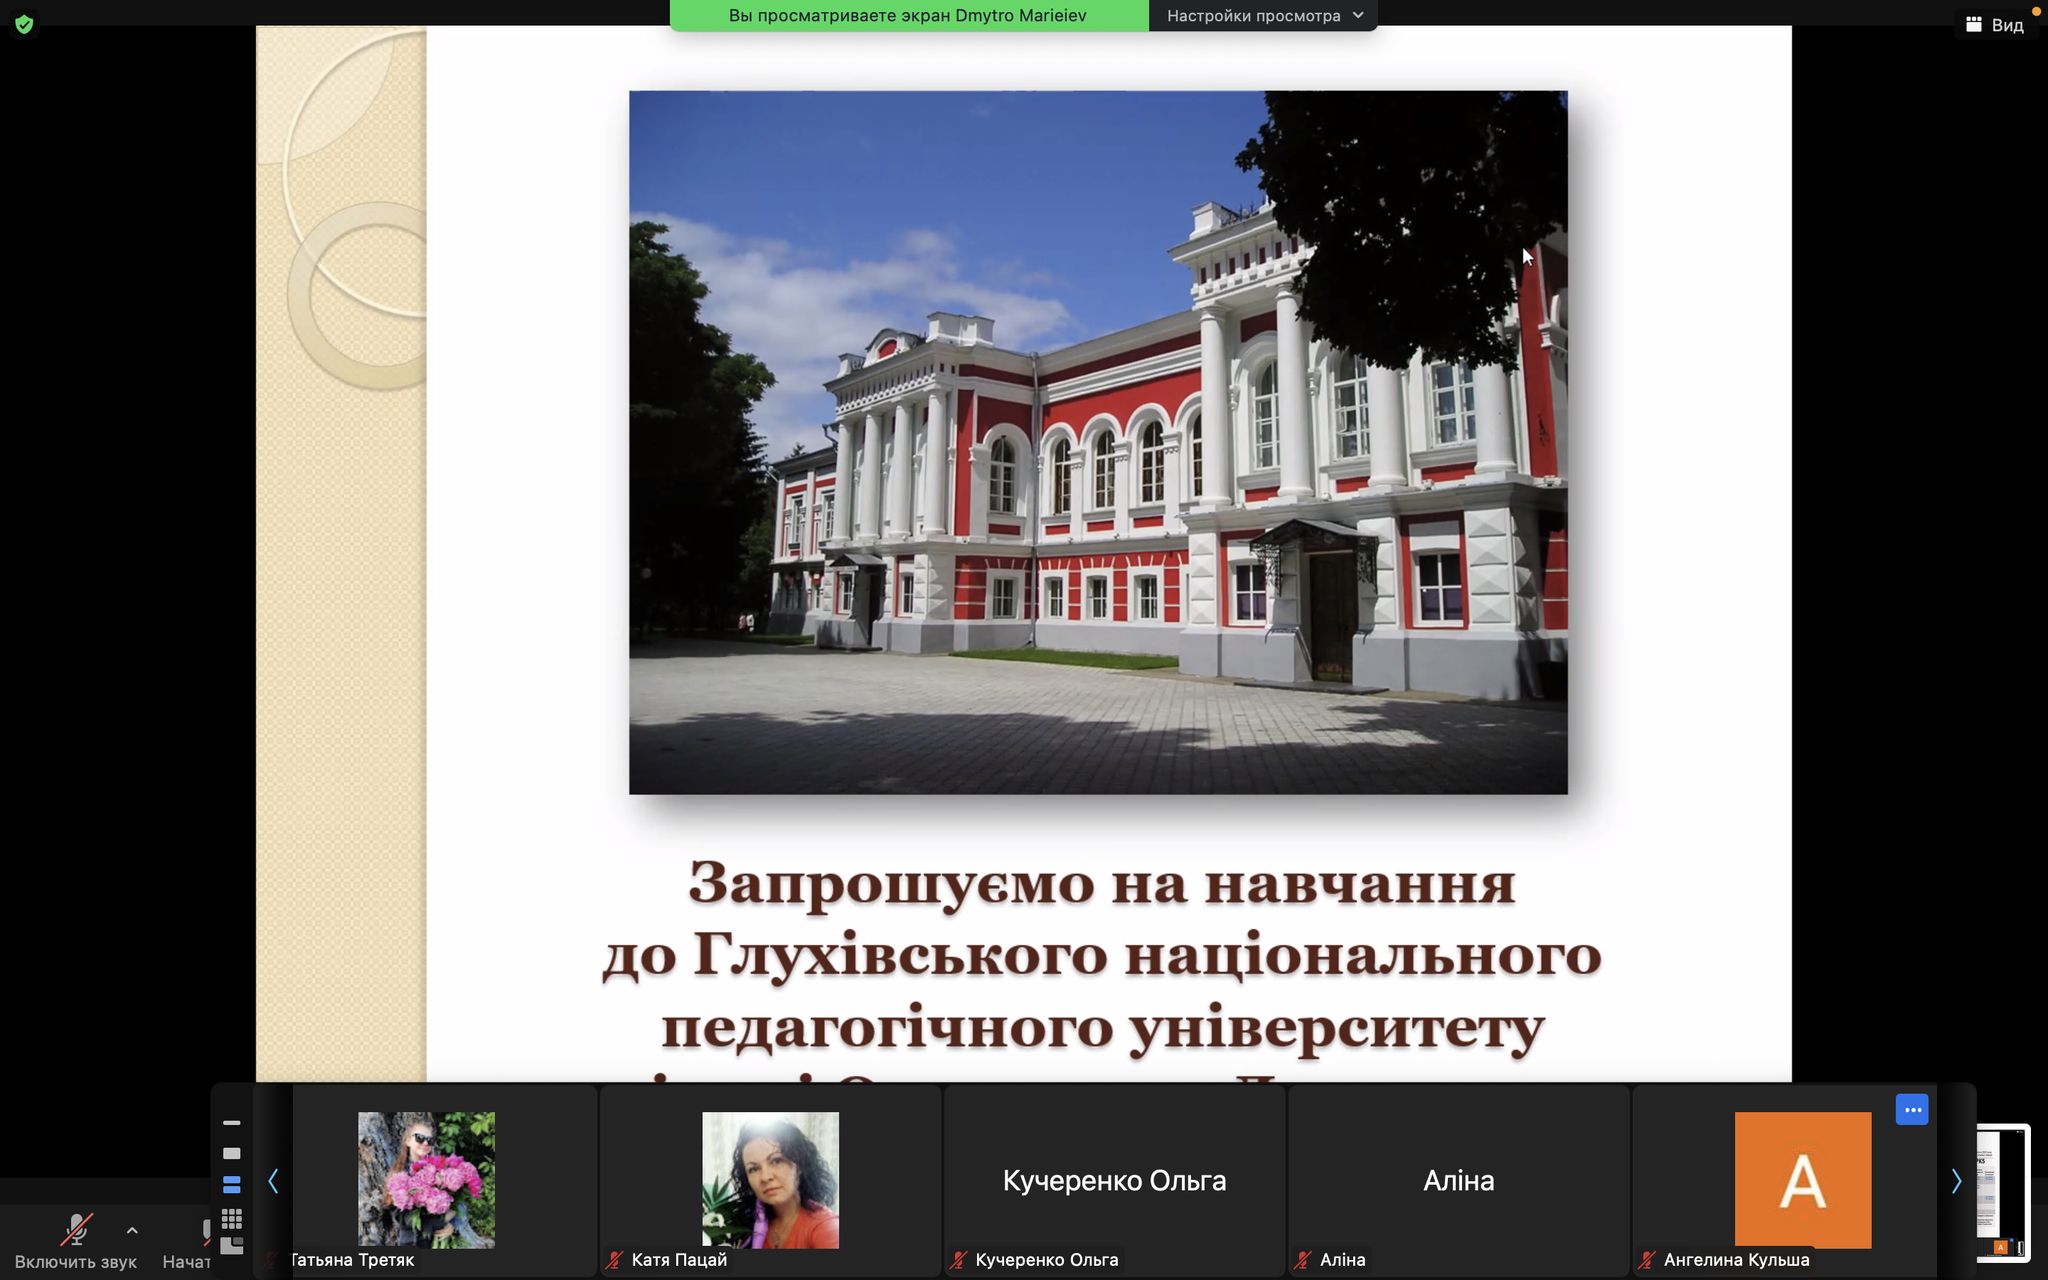Open the small screen preview thumbnail at bottom right
Viewport: 2048px width, 1280px height.
[x=2003, y=1192]
